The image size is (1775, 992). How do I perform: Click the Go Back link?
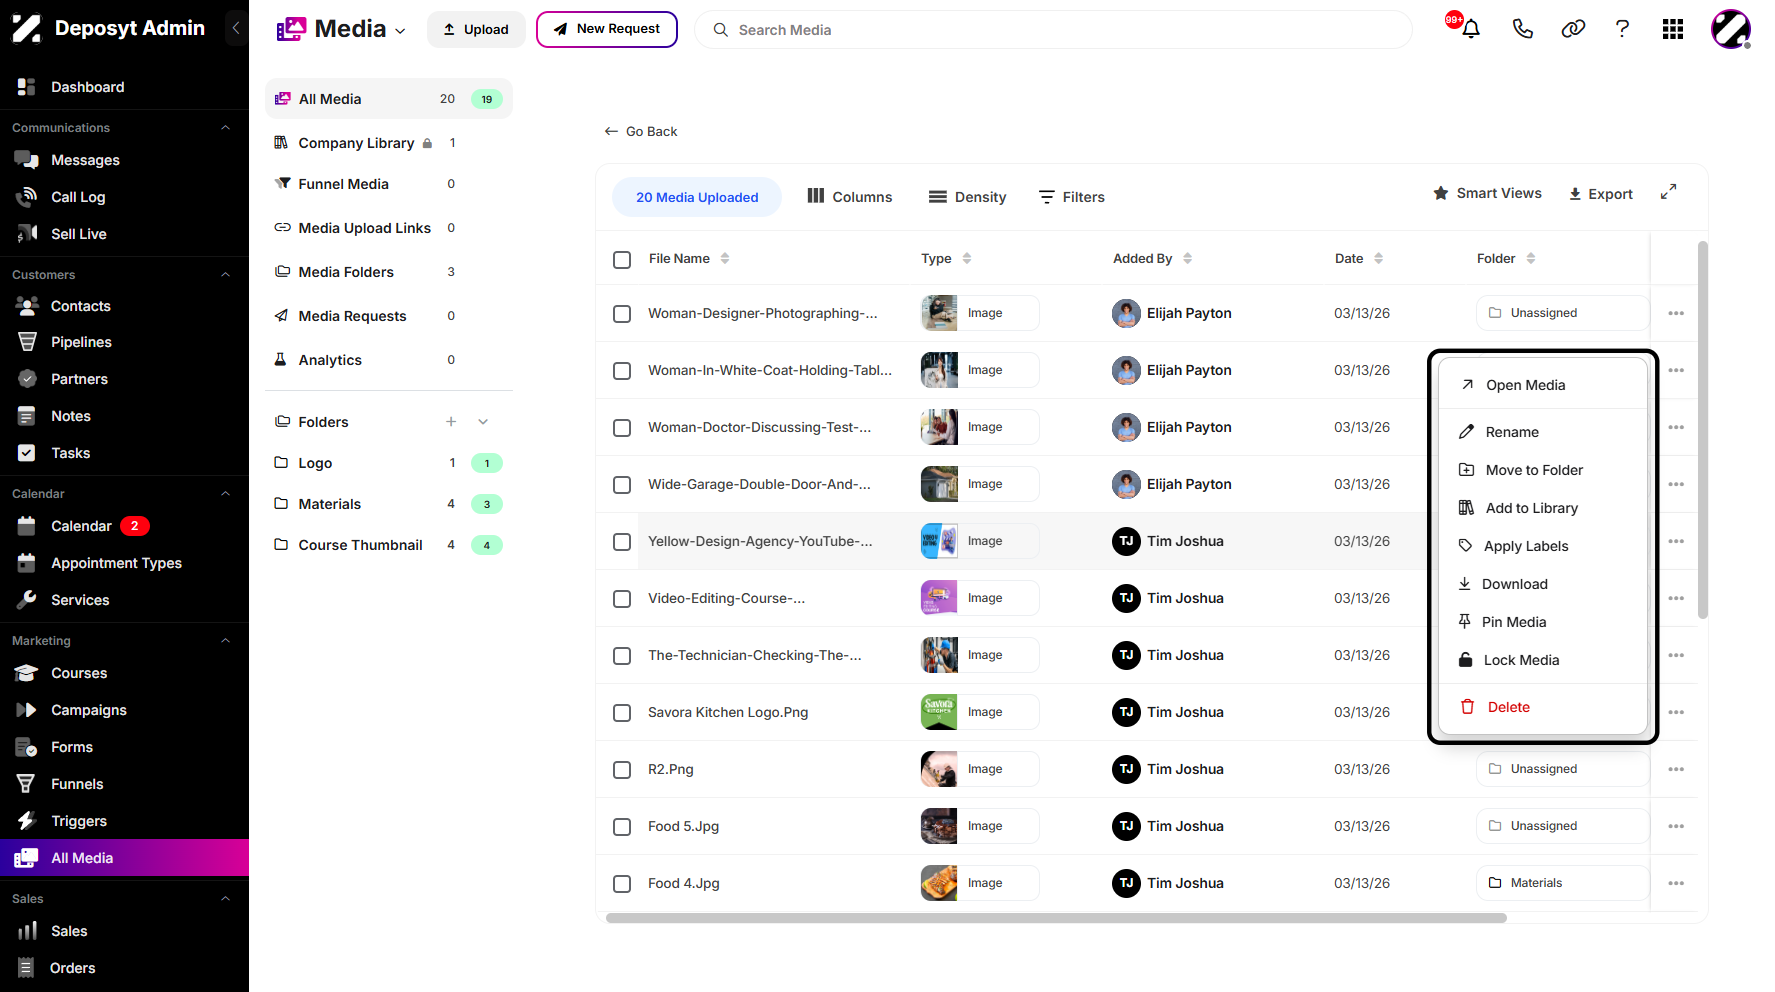[x=641, y=131]
